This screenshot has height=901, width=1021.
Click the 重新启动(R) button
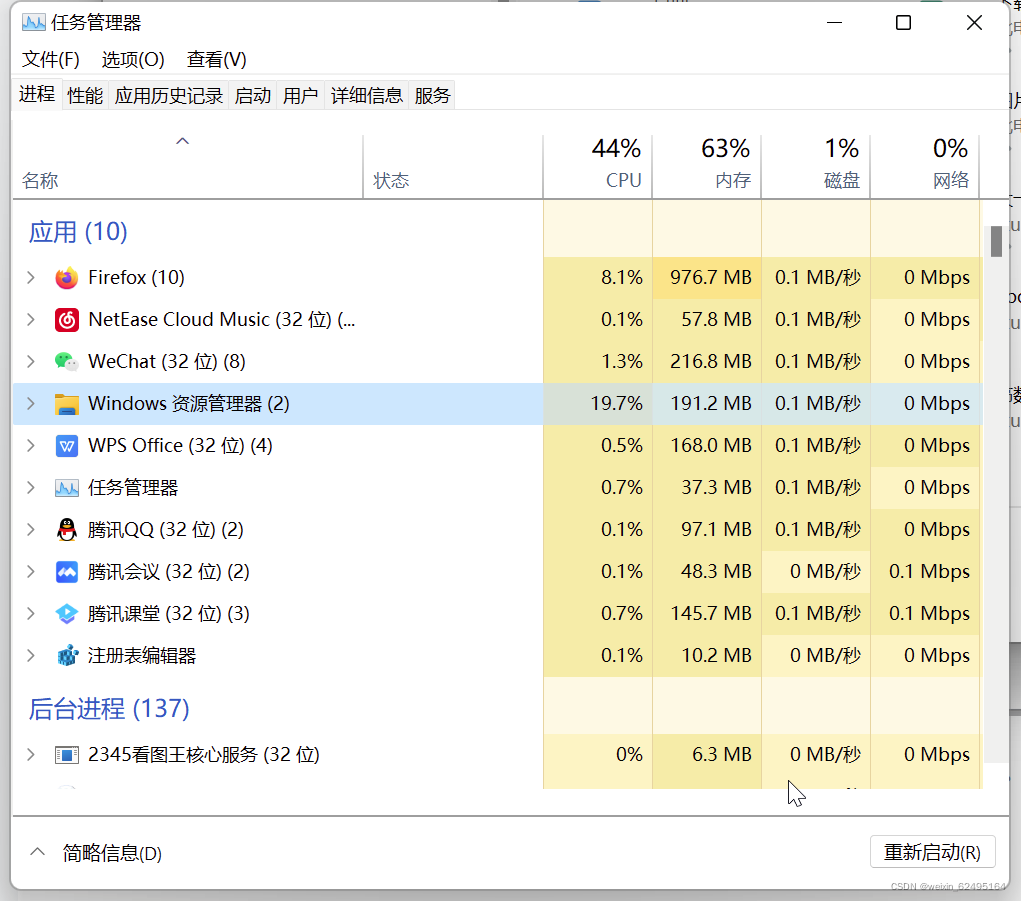(932, 852)
